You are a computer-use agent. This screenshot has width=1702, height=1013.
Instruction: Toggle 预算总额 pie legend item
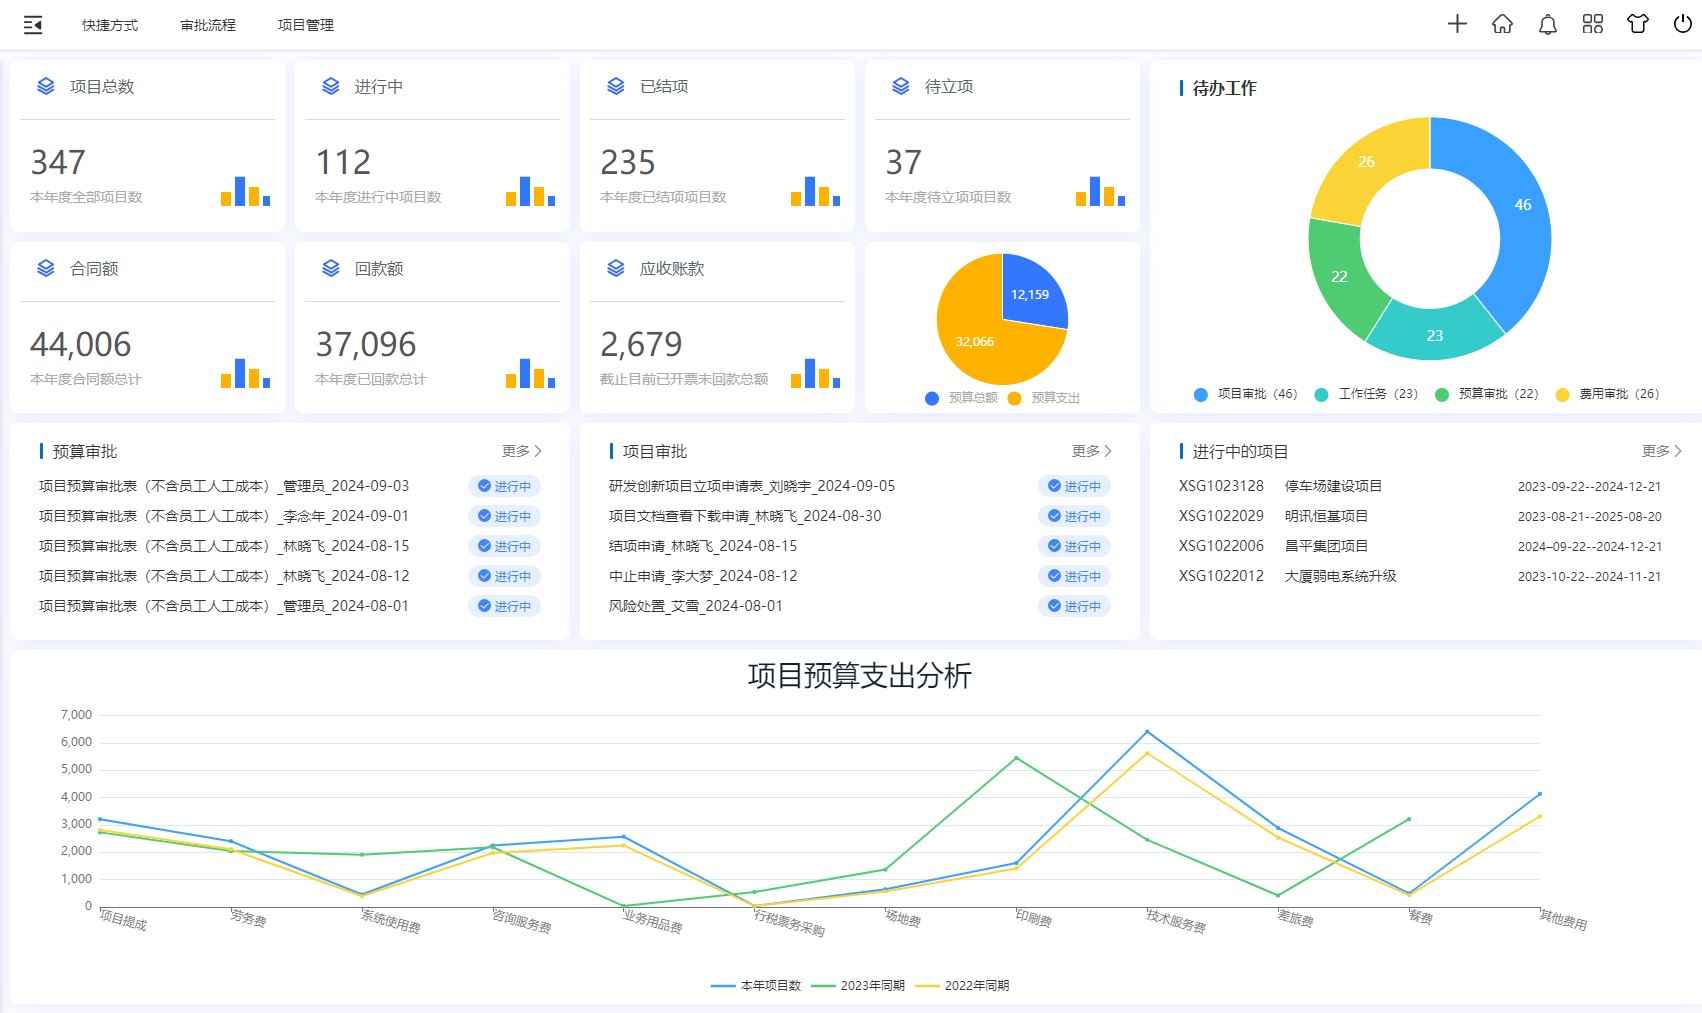point(962,398)
